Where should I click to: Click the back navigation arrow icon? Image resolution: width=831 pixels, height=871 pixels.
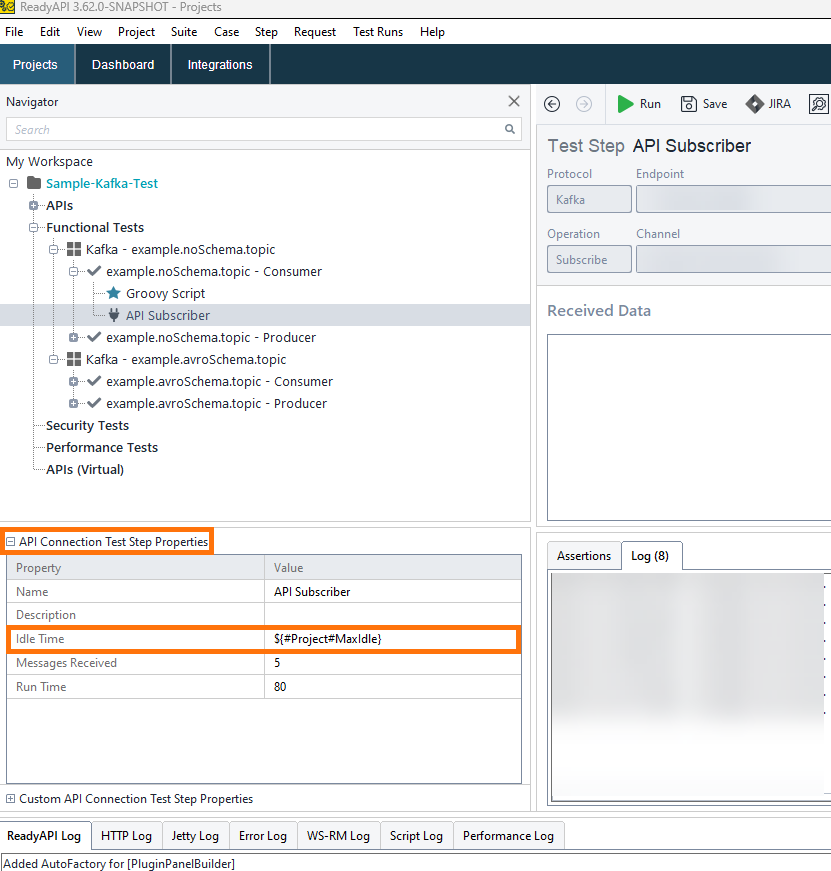click(552, 104)
